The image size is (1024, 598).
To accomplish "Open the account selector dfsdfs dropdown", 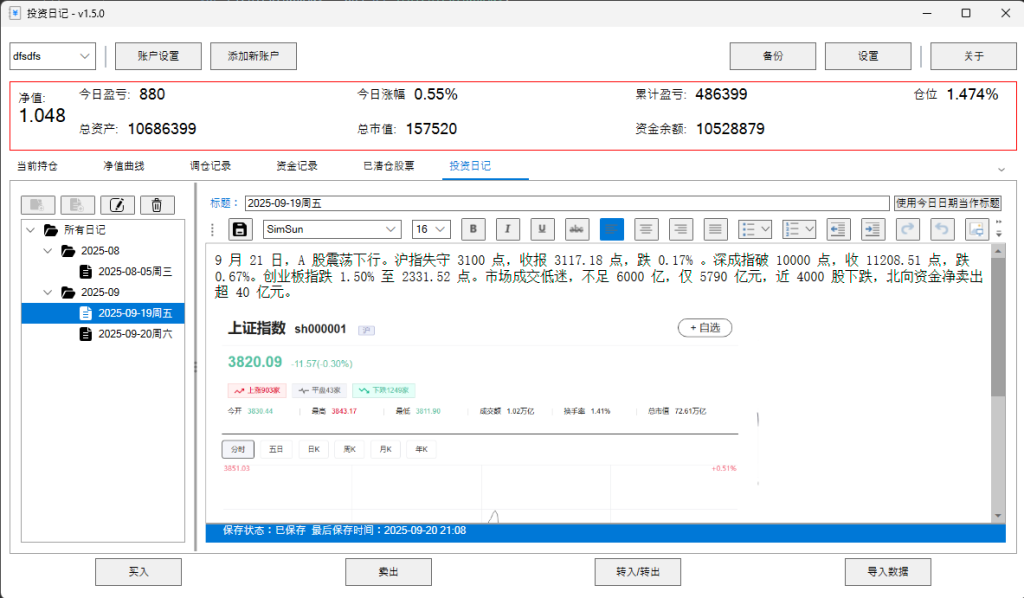I will click(52, 56).
